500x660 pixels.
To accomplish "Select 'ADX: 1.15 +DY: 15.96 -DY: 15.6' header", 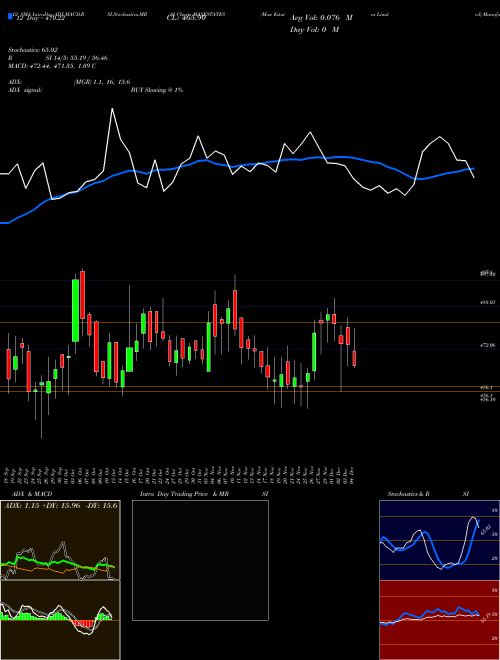I will [61, 505].
